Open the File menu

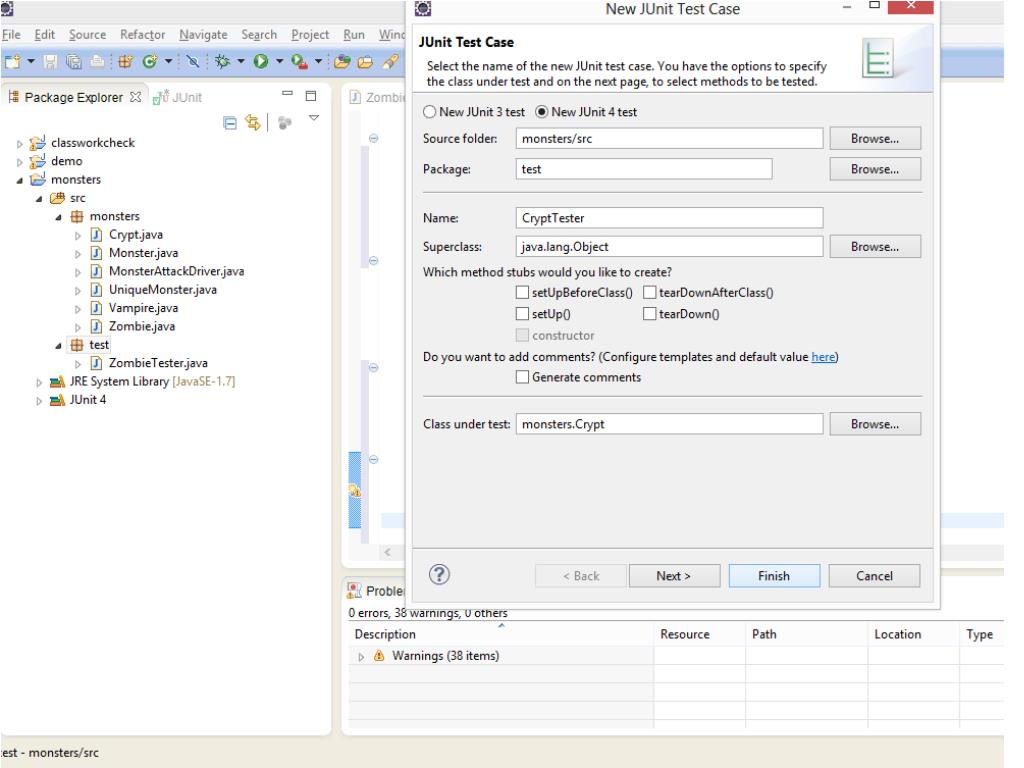(x=11, y=35)
